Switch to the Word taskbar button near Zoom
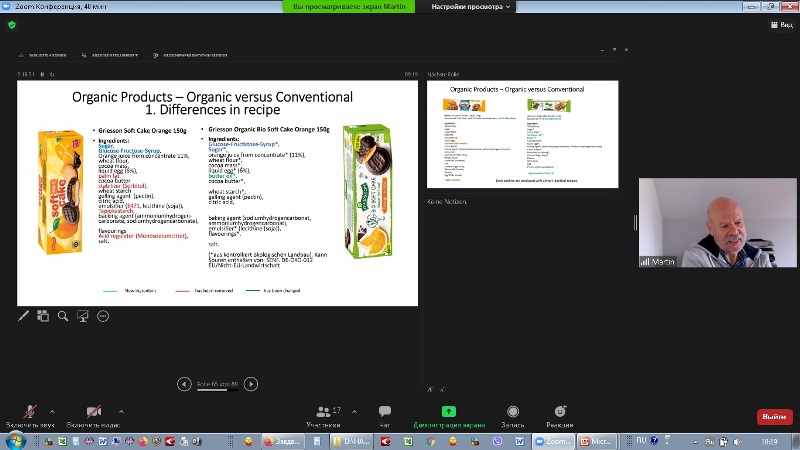Image resolution: width=800 pixels, height=450 pixels. tap(519, 441)
